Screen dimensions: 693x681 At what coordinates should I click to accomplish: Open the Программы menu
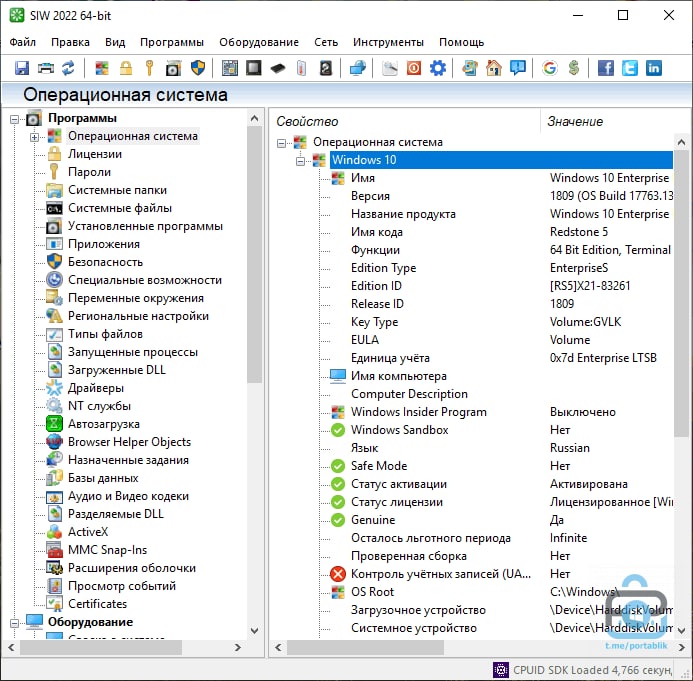(x=171, y=42)
